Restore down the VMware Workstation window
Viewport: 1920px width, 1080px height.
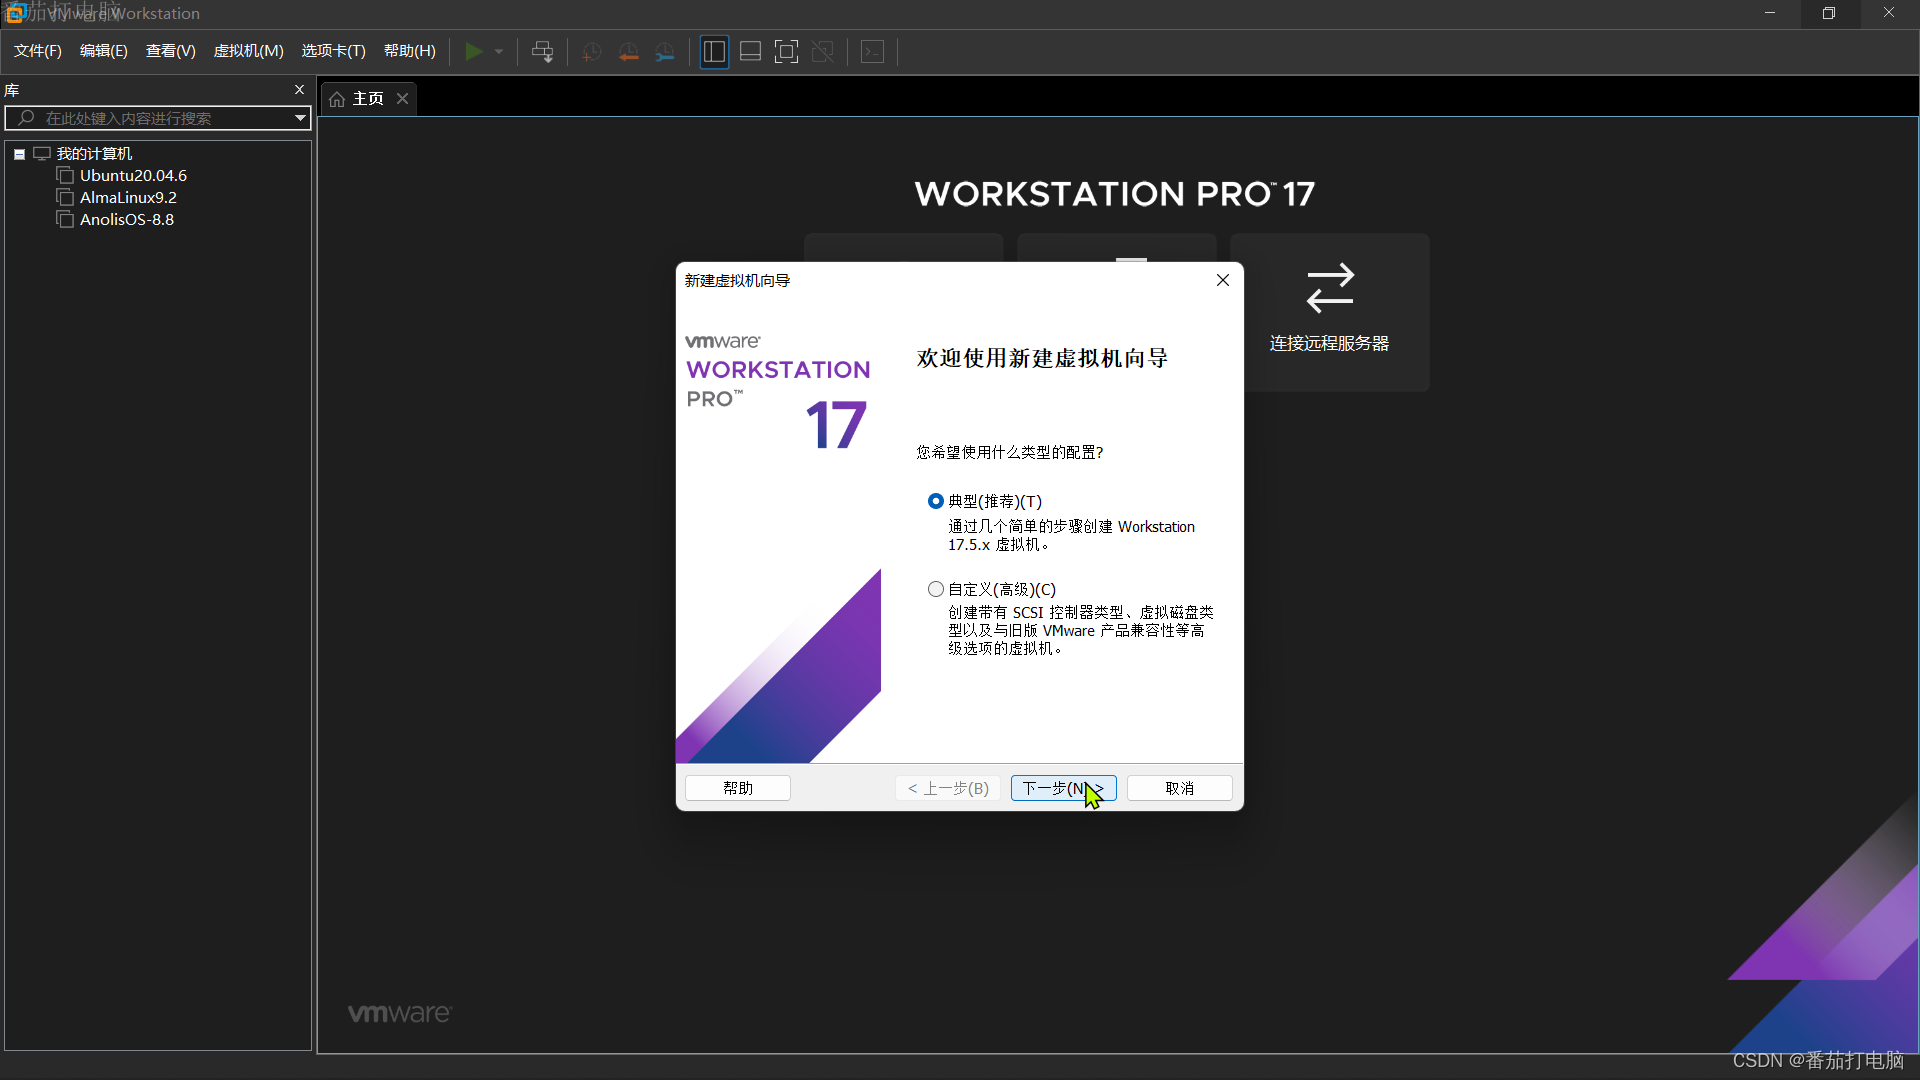tap(1829, 13)
